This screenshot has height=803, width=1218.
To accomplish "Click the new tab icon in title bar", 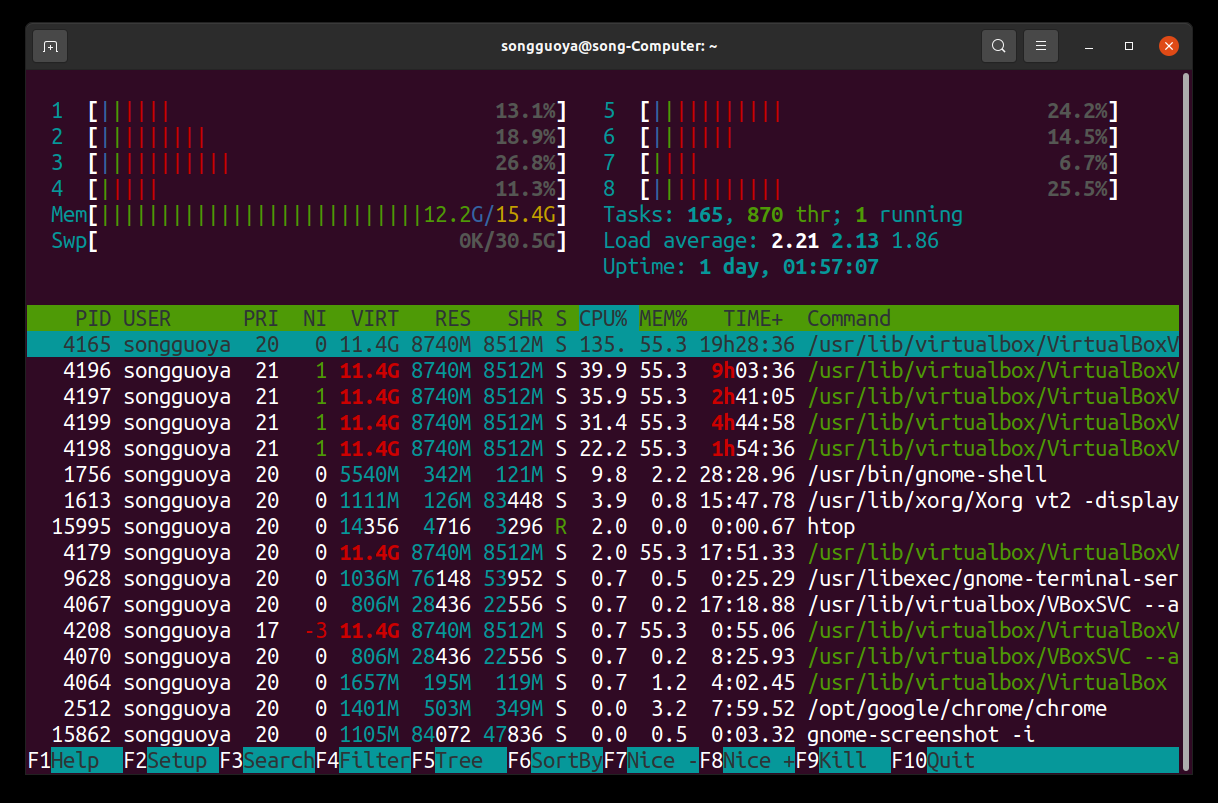I will coord(50,46).
